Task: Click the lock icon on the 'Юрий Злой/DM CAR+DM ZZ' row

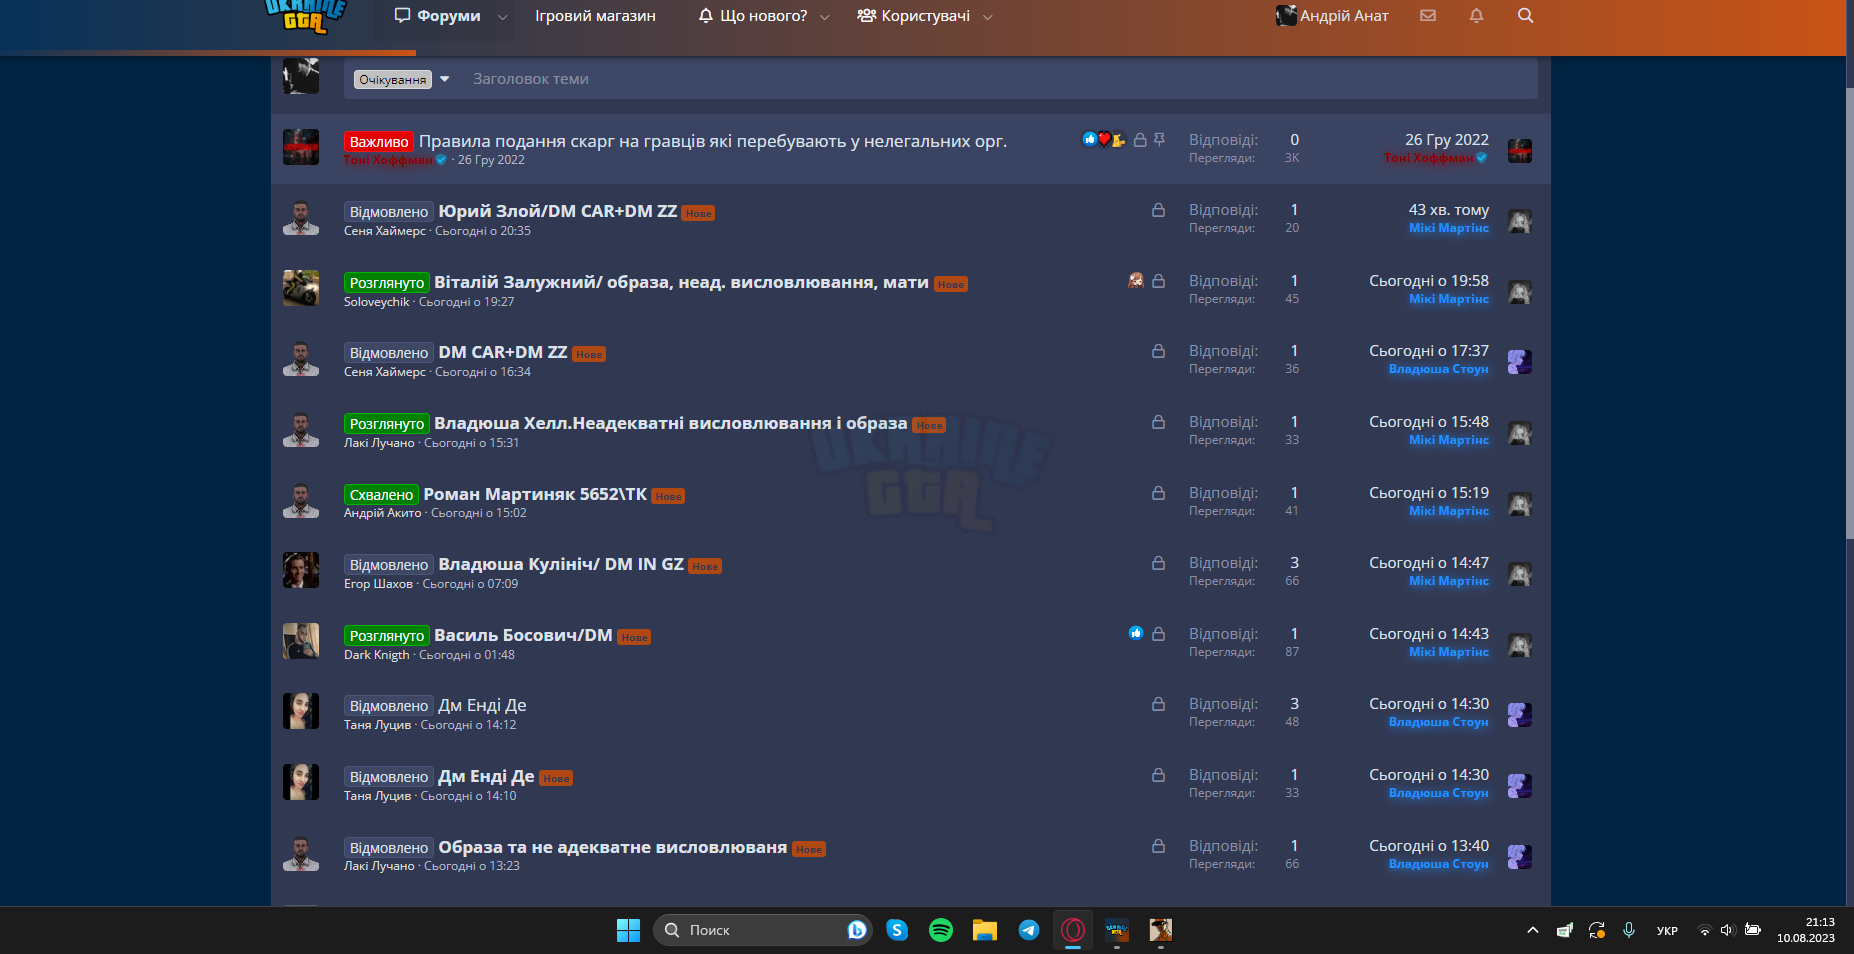Action: click(x=1158, y=210)
